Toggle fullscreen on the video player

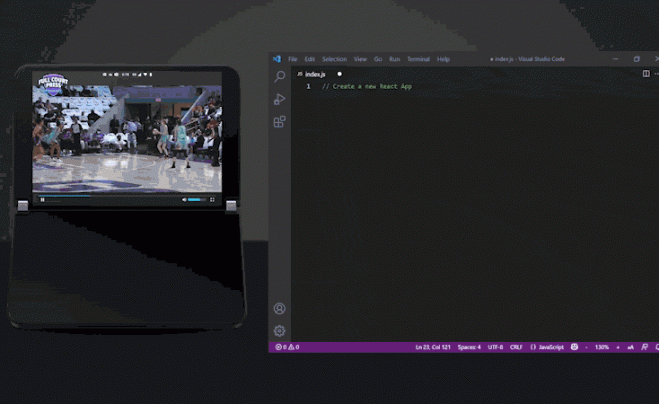point(212,199)
